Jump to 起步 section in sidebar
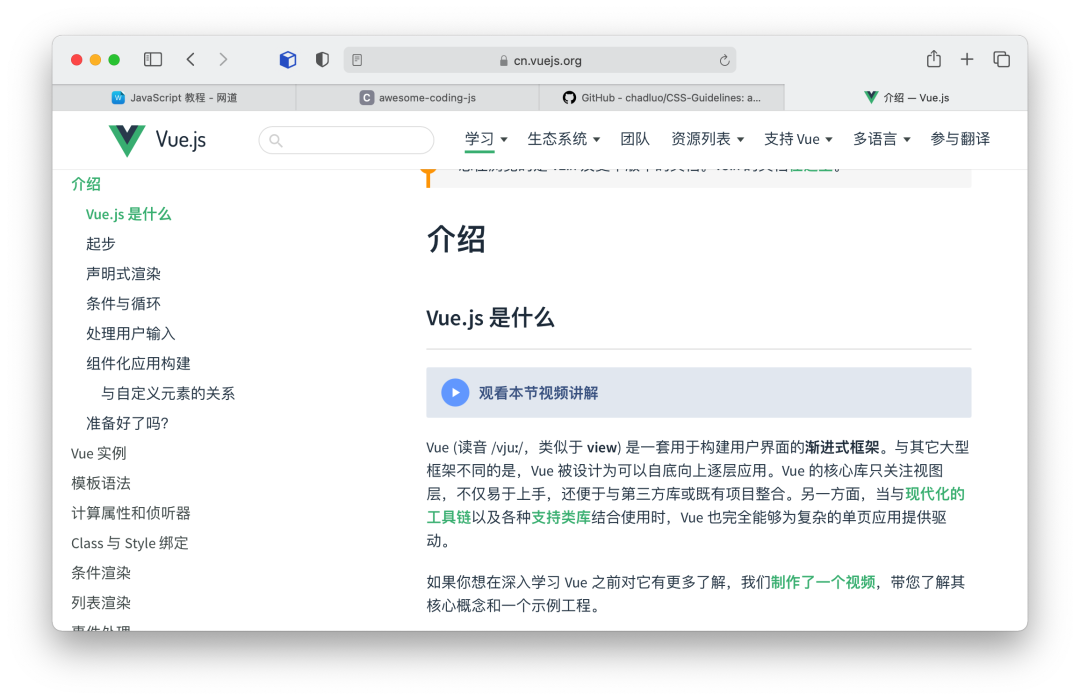1080x700 pixels. [101, 244]
